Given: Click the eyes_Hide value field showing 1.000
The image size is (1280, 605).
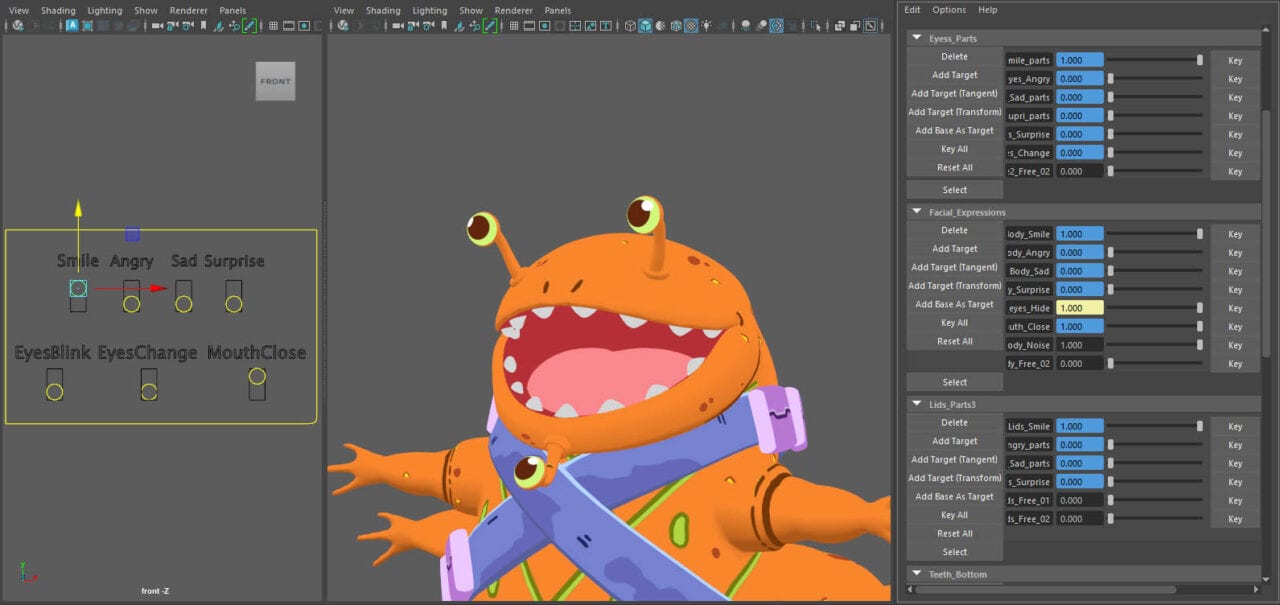Looking at the screenshot, I should [1080, 308].
